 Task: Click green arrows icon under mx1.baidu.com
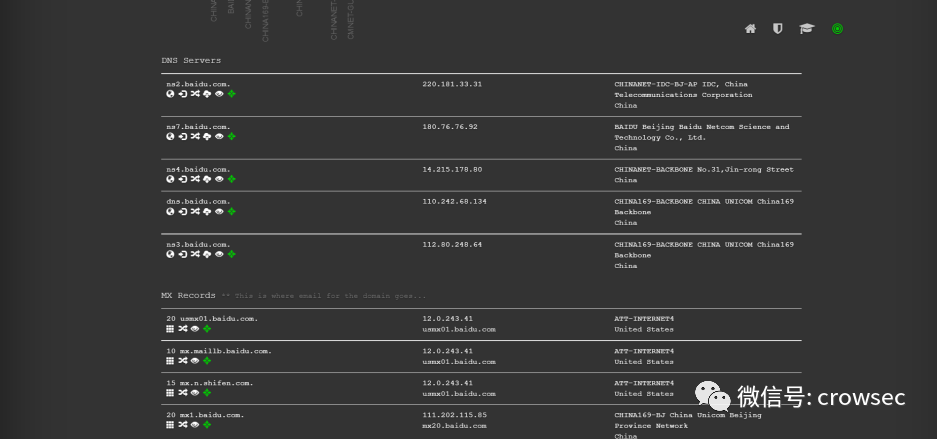[x=207, y=425]
